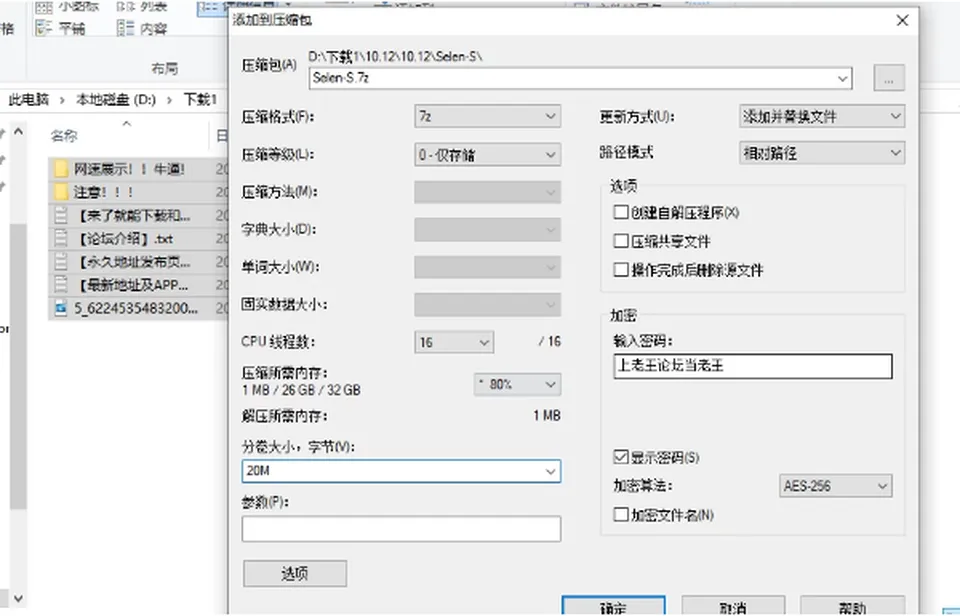Screen dimensions: 960x616
Task: Click the file icon beside 【最新地址及APP
Action: (61, 285)
